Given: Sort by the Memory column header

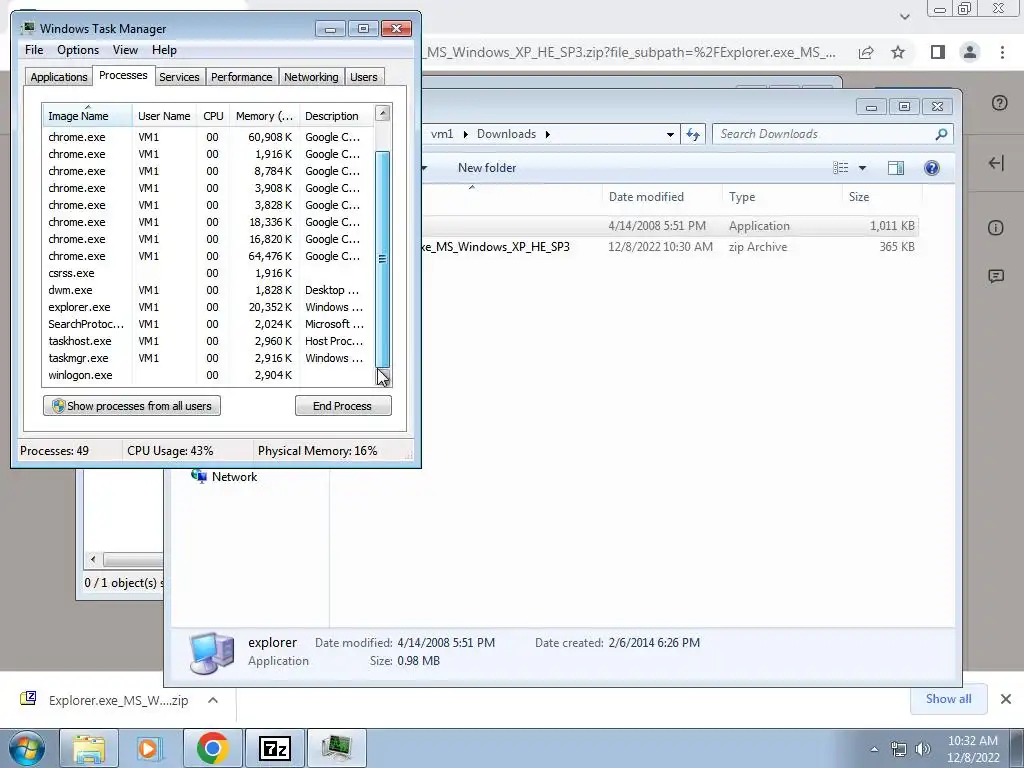Looking at the screenshot, I should point(264,116).
